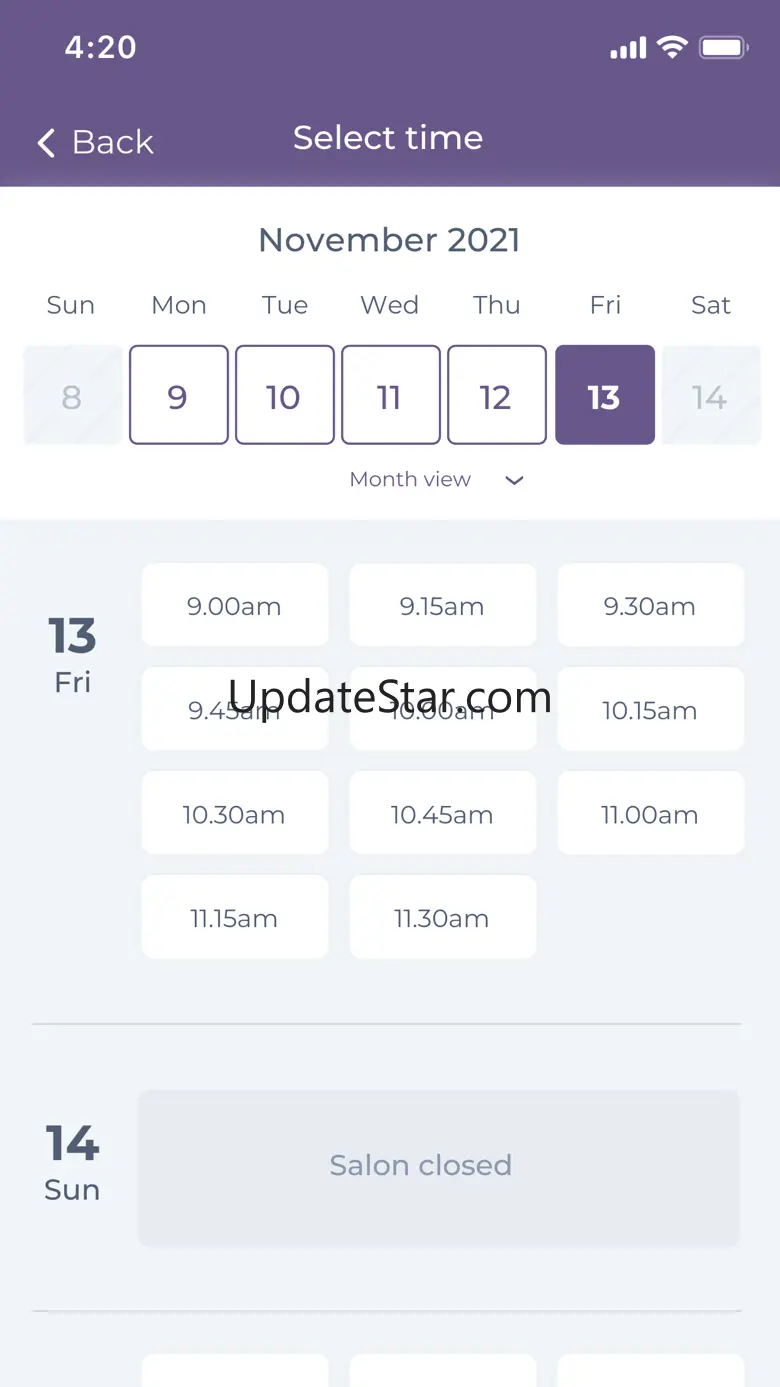
Task: Pick Wednesday the 11th date
Action: tap(390, 395)
